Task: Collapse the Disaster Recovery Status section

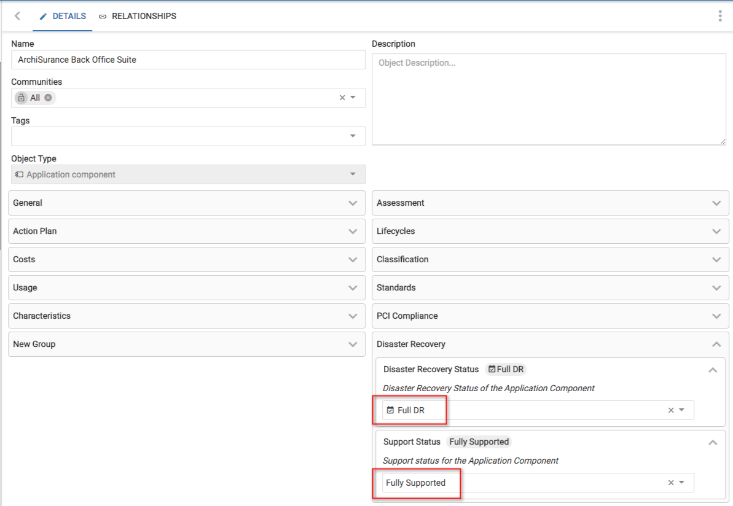Action: click(x=713, y=370)
